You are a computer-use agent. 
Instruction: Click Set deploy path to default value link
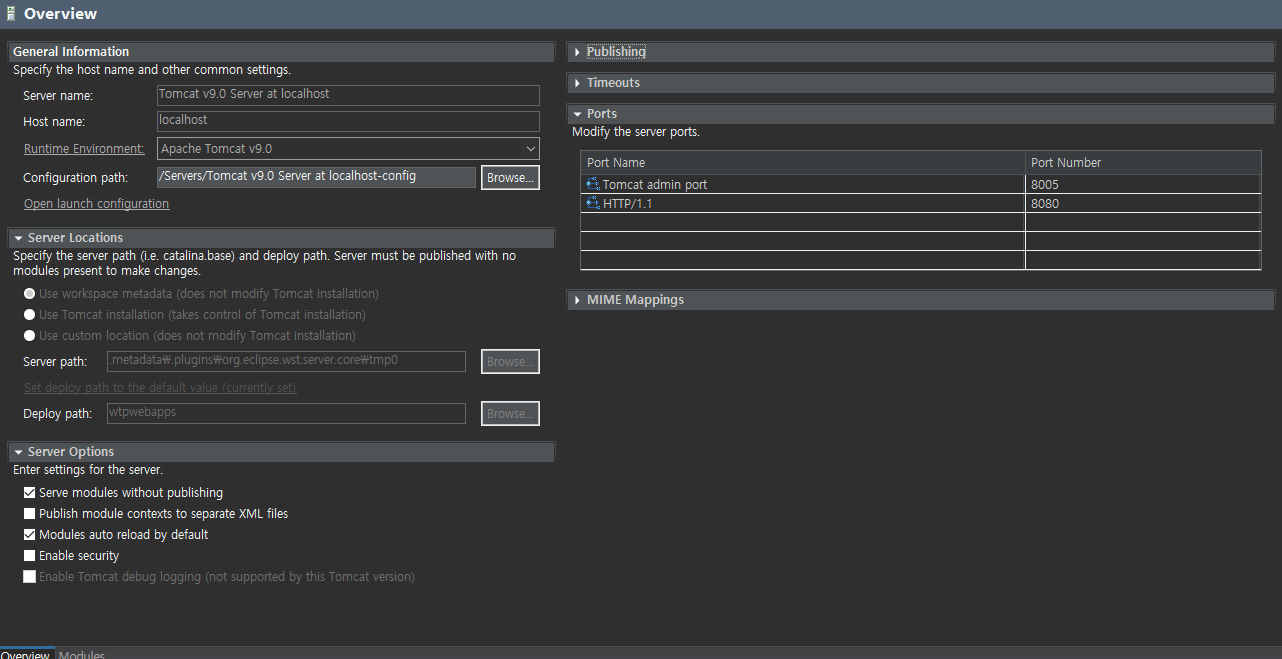(x=160, y=388)
